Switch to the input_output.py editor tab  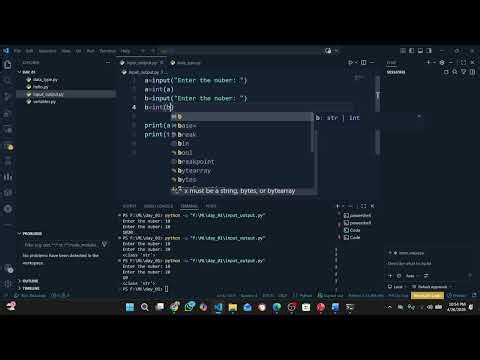coord(142,63)
